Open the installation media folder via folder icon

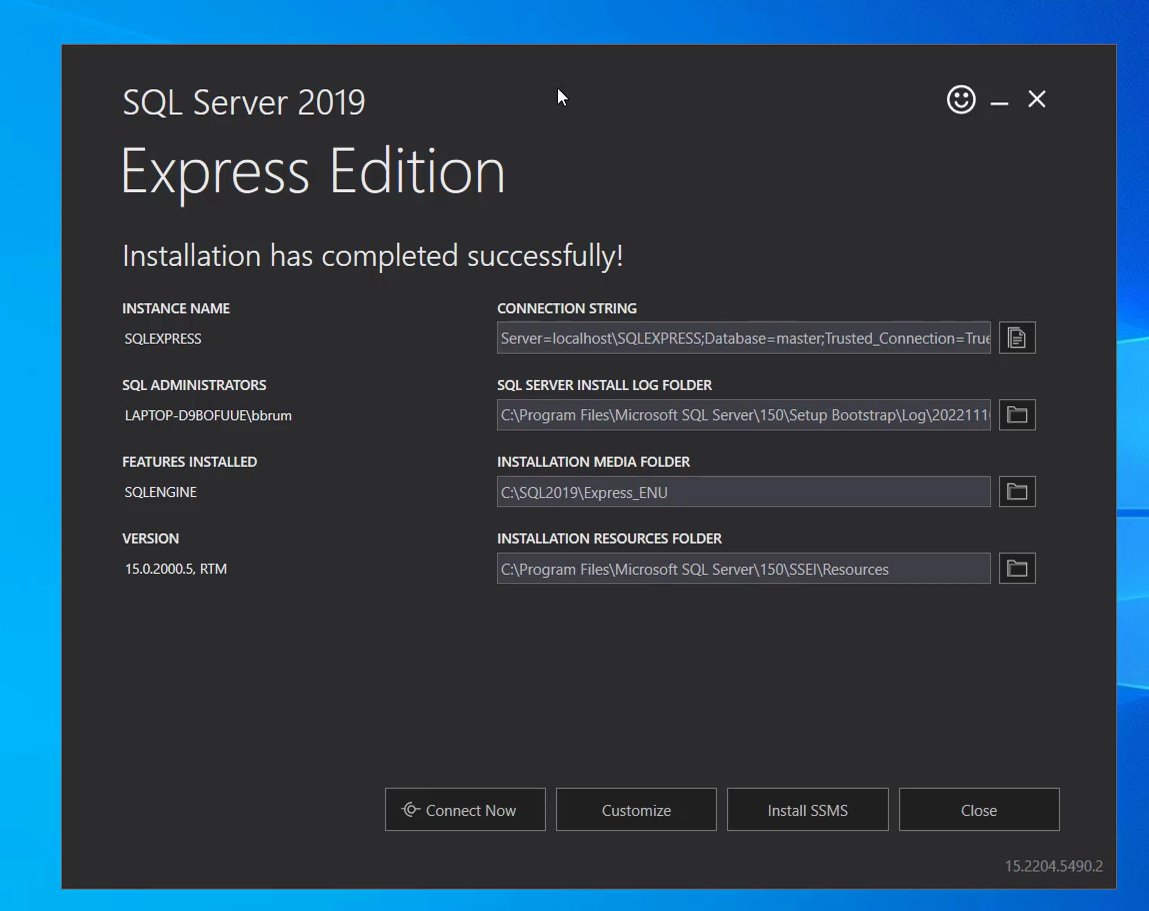coord(1017,492)
